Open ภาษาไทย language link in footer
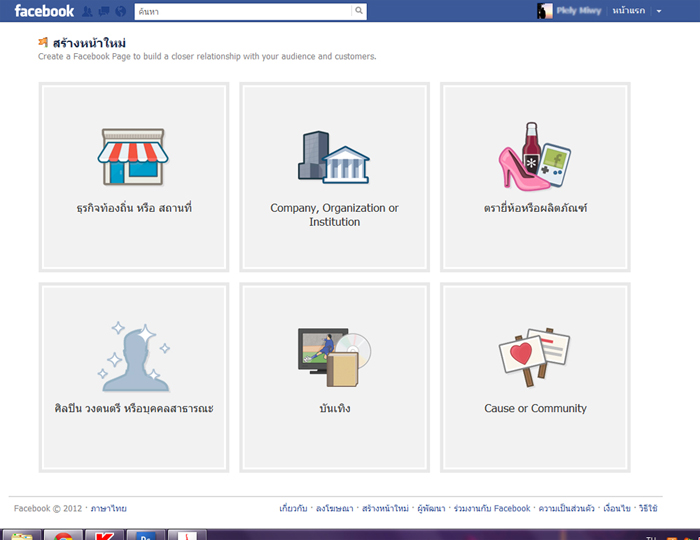The image size is (700, 540). point(108,508)
